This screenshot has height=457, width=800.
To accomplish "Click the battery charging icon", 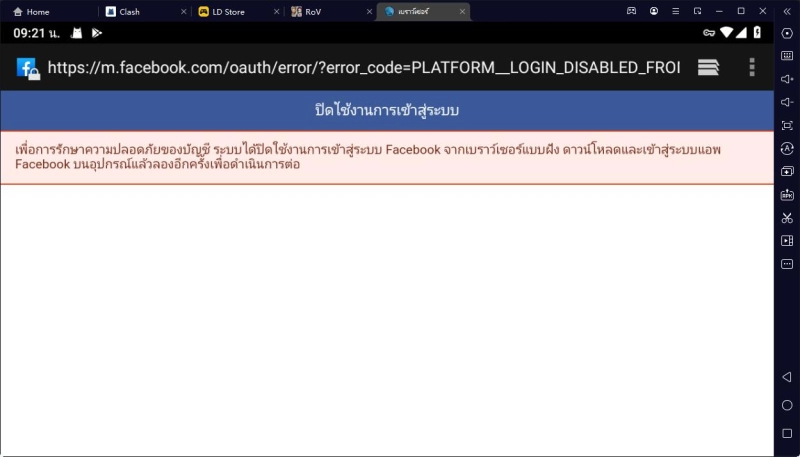I will click(x=757, y=33).
